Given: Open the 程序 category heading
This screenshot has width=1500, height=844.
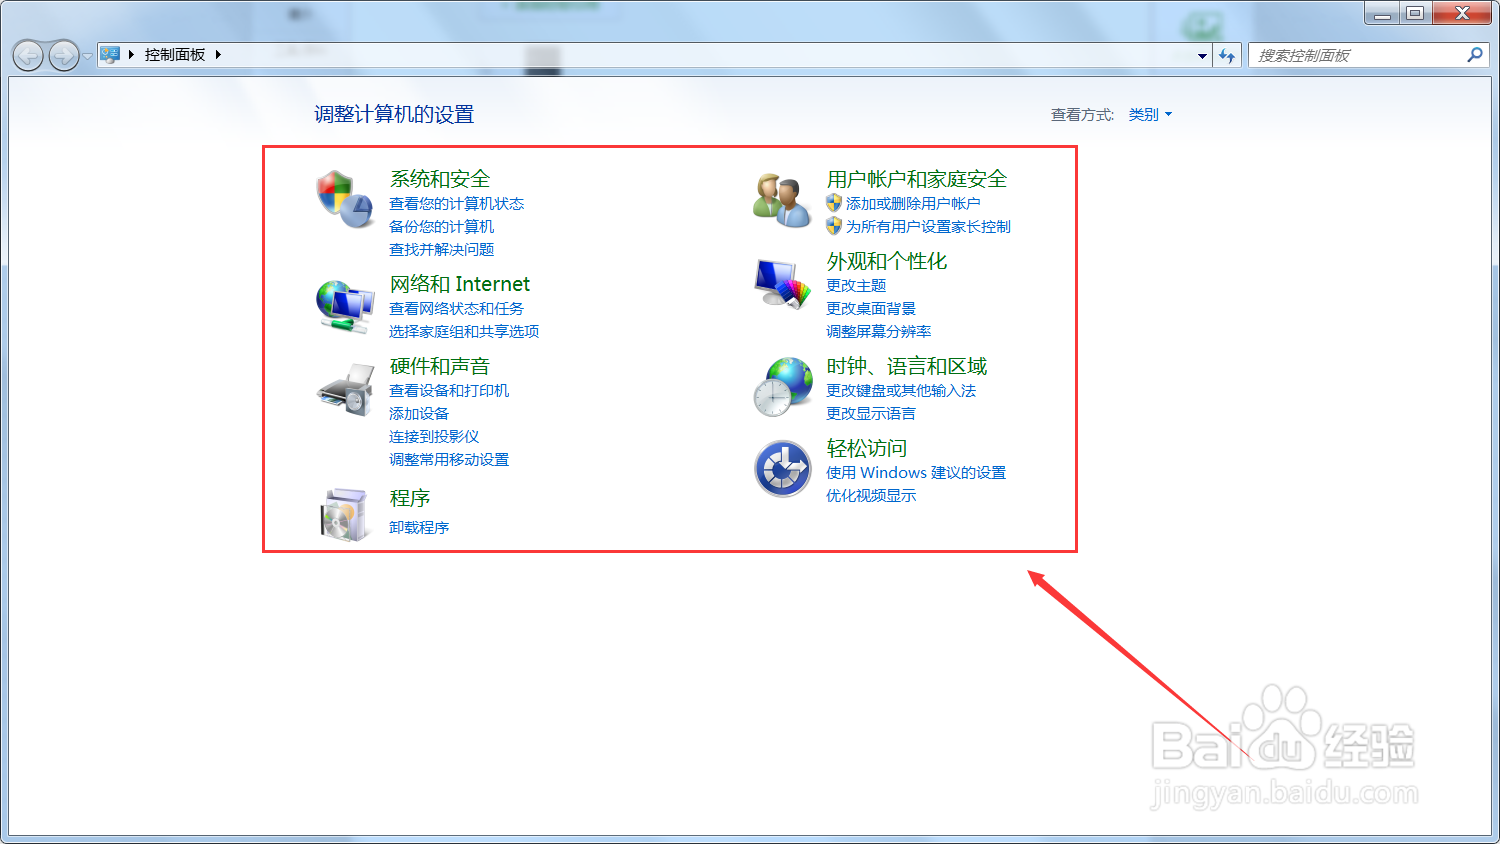Looking at the screenshot, I should coord(410,498).
